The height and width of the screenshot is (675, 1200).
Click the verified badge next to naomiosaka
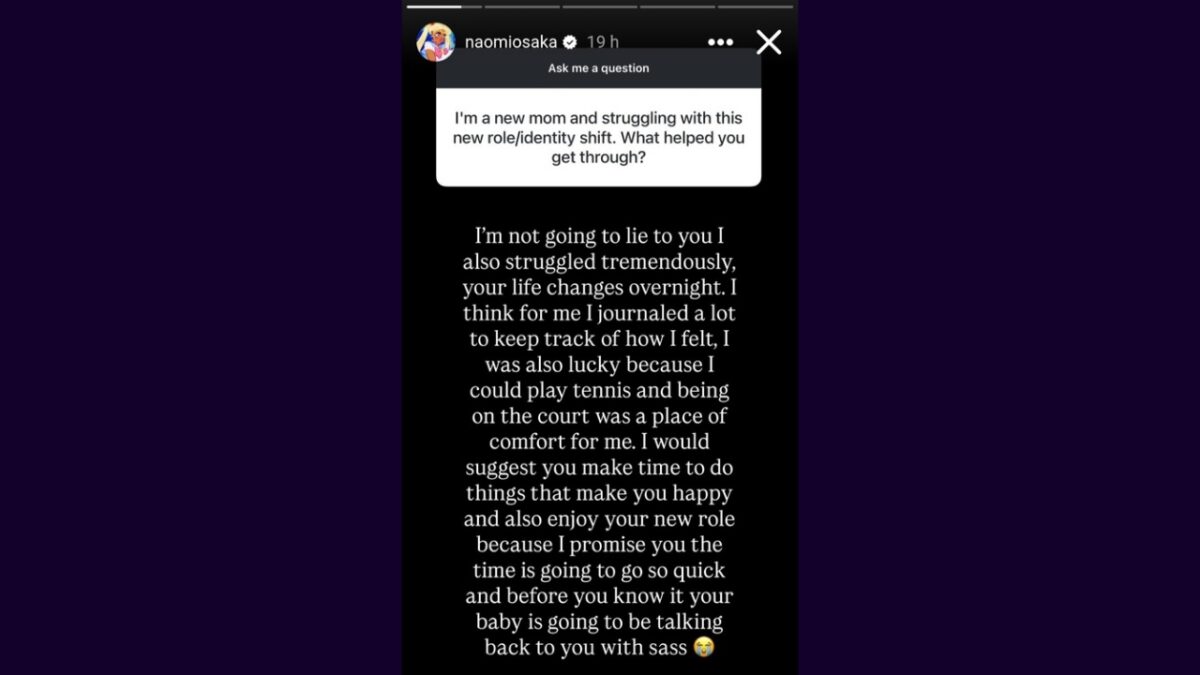(570, 41)
